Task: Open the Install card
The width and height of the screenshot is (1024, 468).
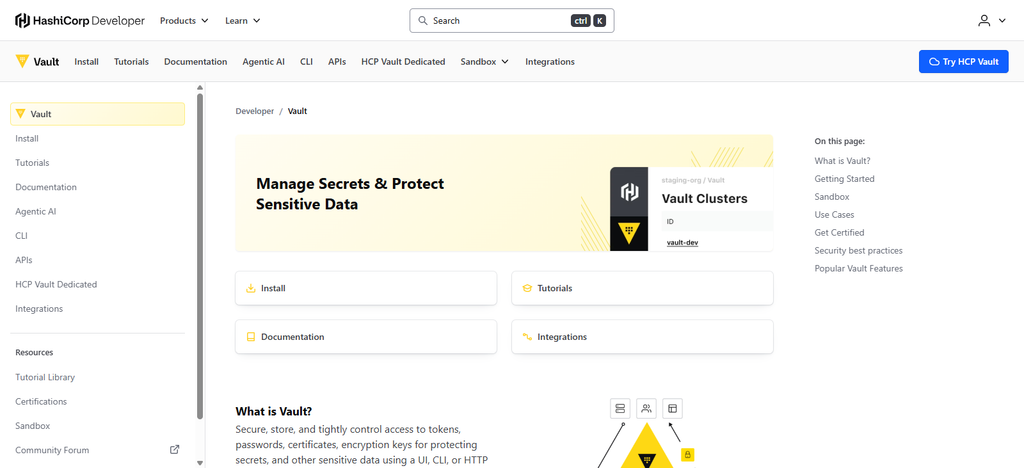Action: click(366, 288)
